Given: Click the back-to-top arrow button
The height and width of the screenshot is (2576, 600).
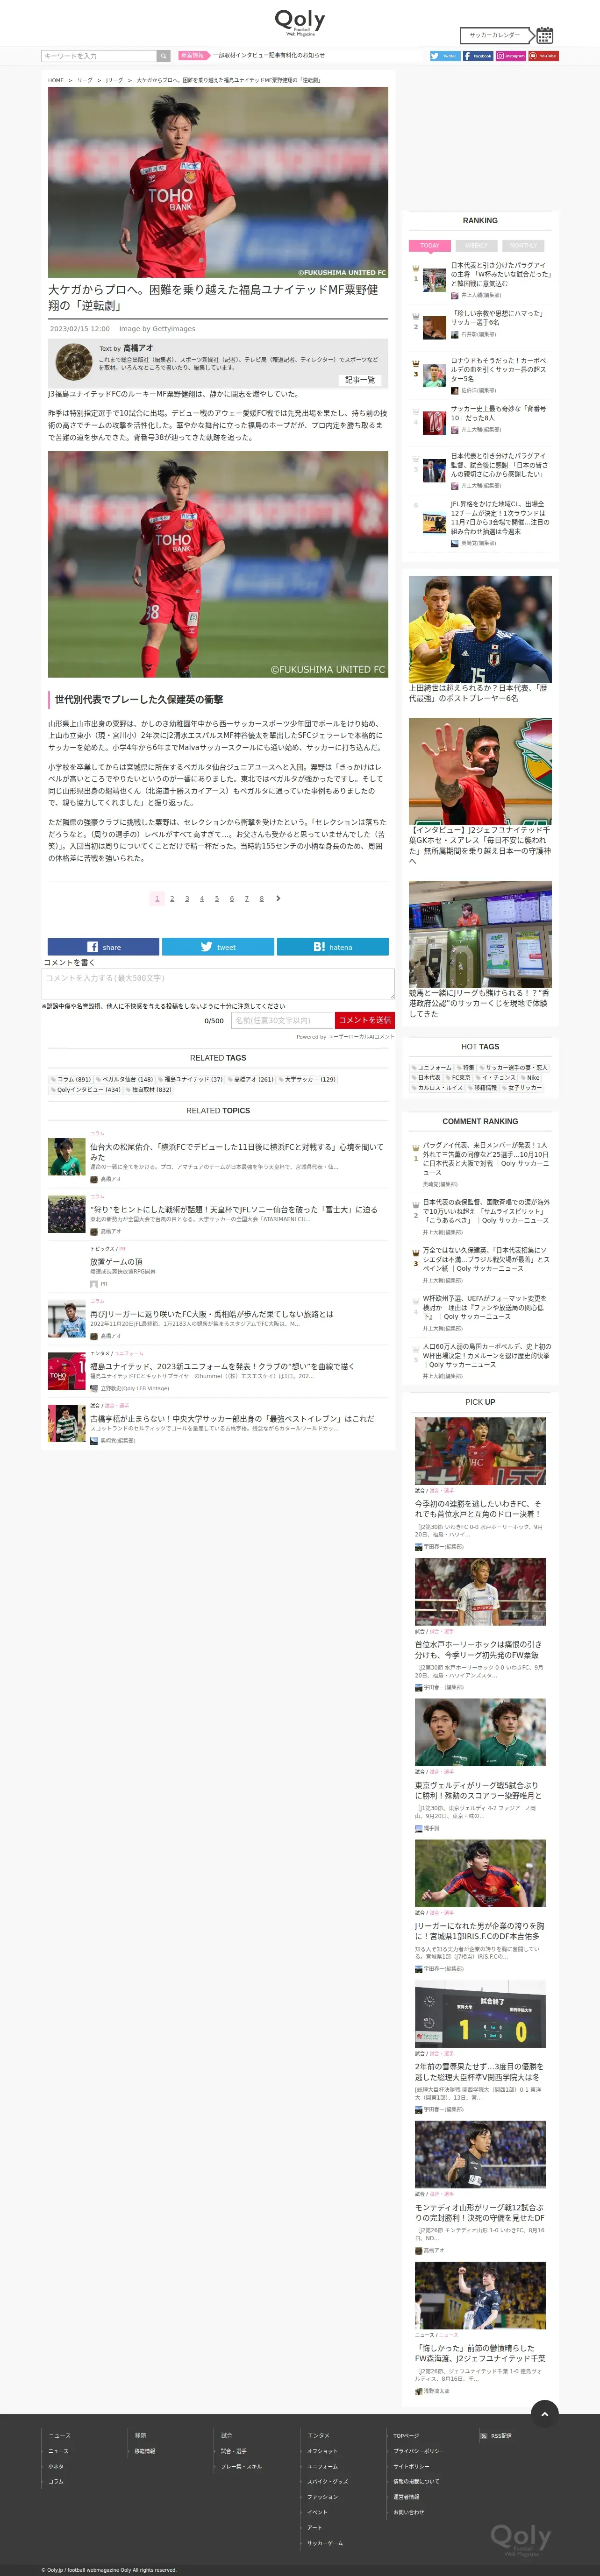Looking at the screenshot, I should click(x=544, y=2414).
